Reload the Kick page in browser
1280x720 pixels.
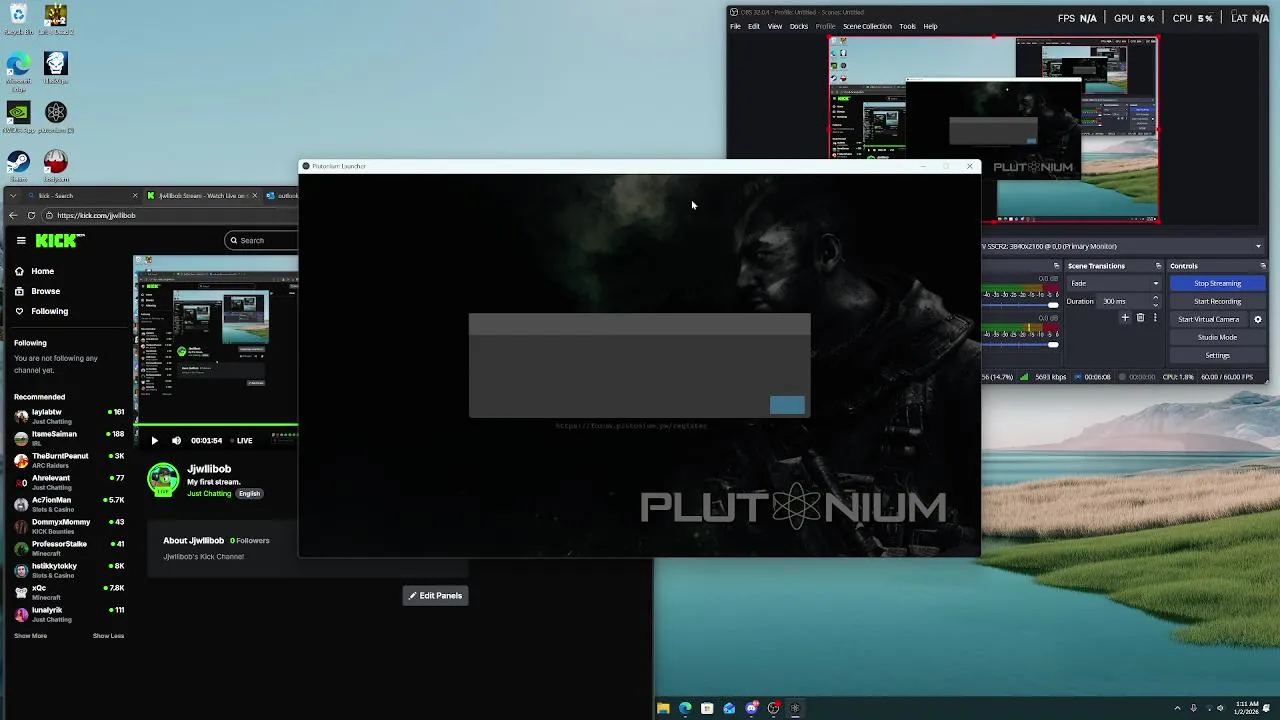[31, 215]
